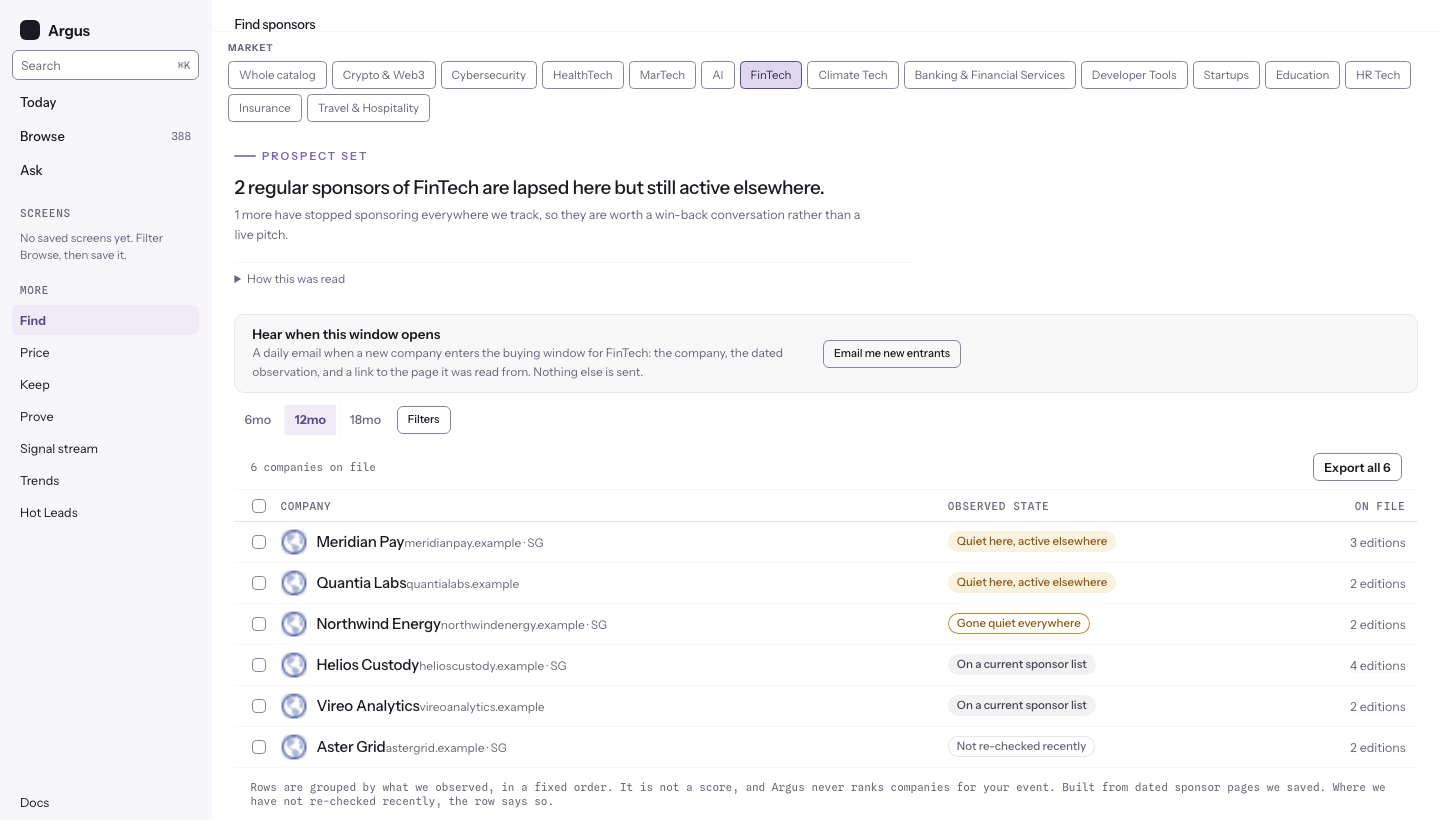Select the Developer Tools market chip

tap(1134, 75)
